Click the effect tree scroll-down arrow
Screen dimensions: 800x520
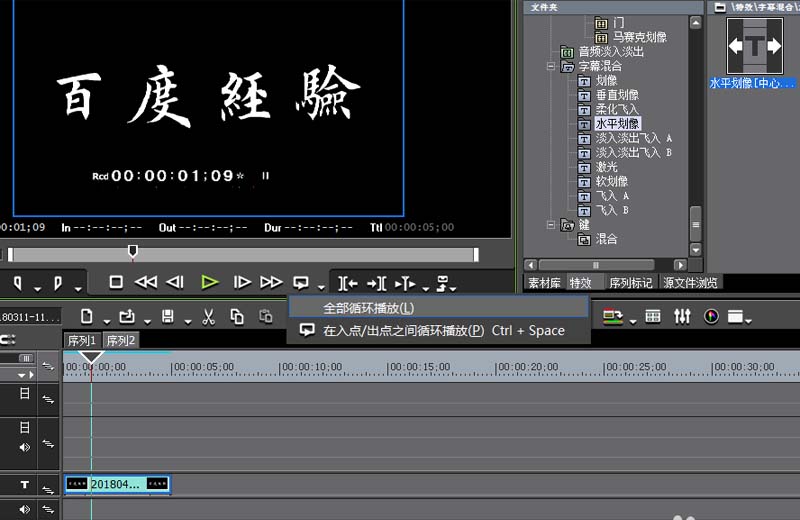tap(695, 249)
